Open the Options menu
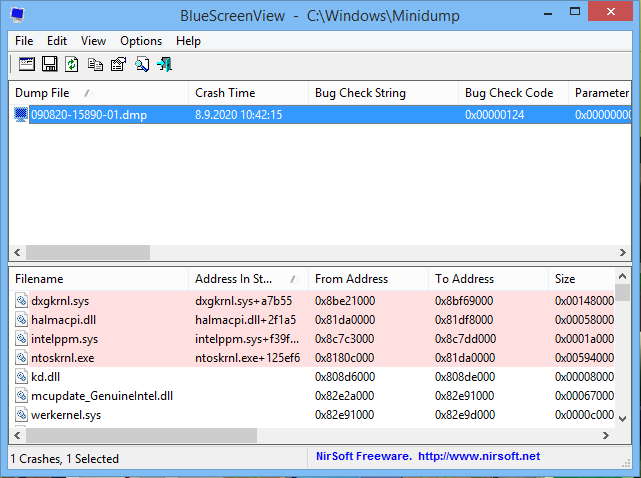The width and height of the screenshot is (641, 478). tap(141, 41)
